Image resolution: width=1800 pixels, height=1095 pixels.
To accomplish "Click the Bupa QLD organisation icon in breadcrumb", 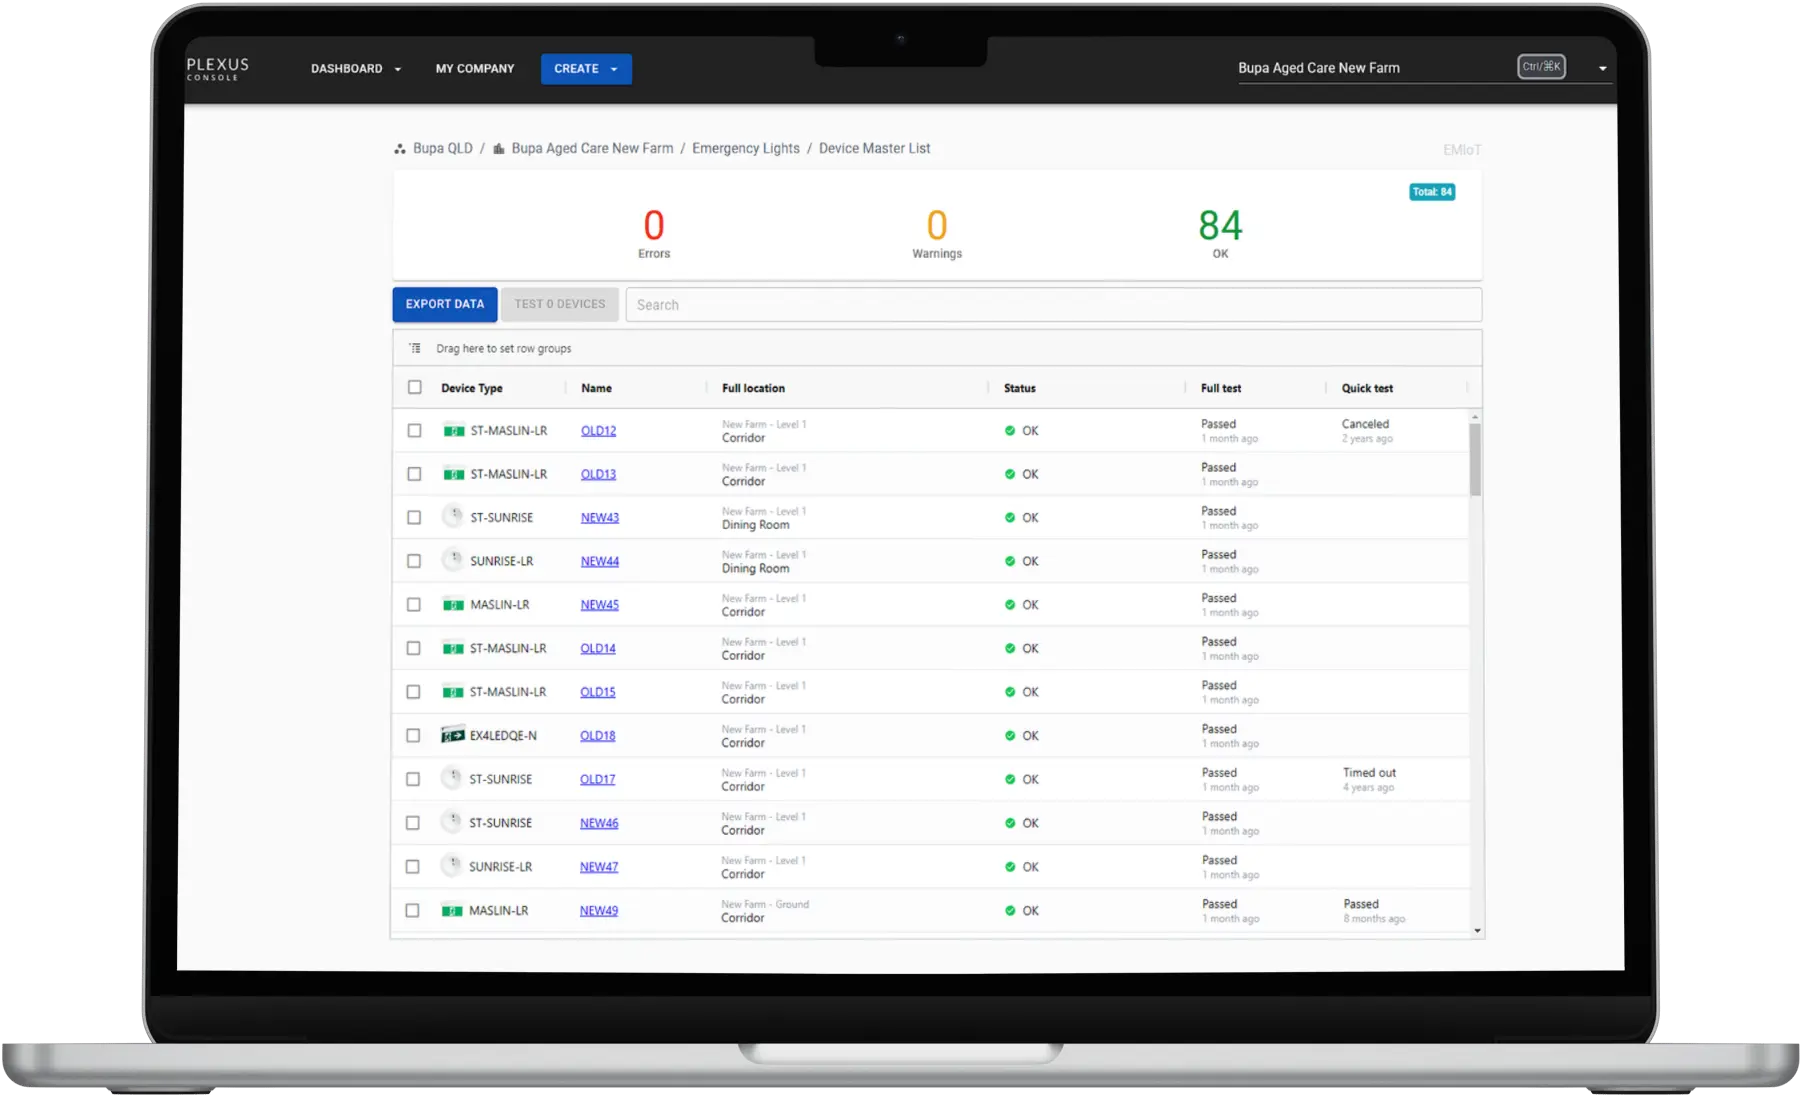I will point(400,149).
